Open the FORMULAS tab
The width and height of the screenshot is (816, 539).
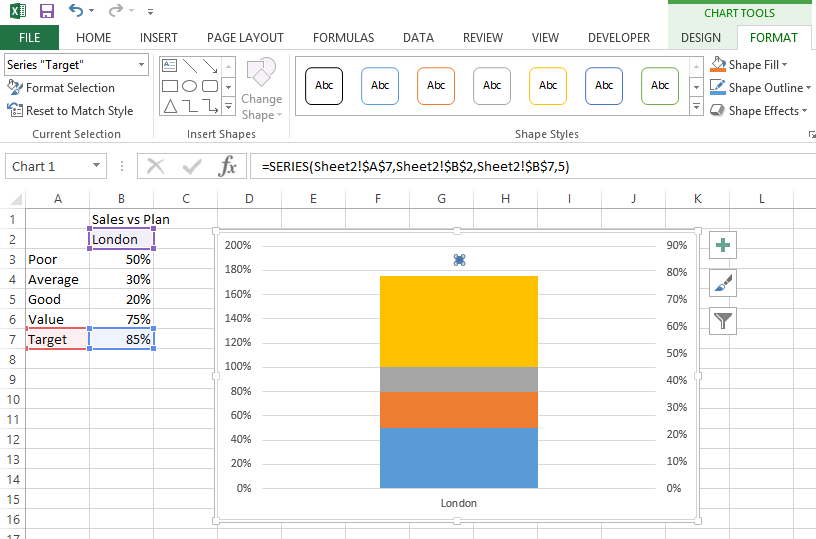point(343,37)
